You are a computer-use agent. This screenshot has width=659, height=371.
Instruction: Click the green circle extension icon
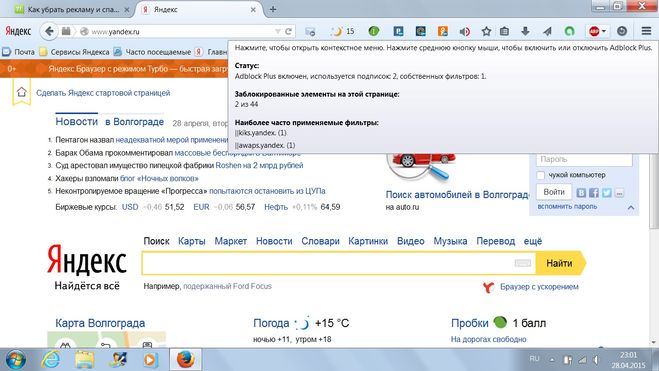[x=374, y=31]
